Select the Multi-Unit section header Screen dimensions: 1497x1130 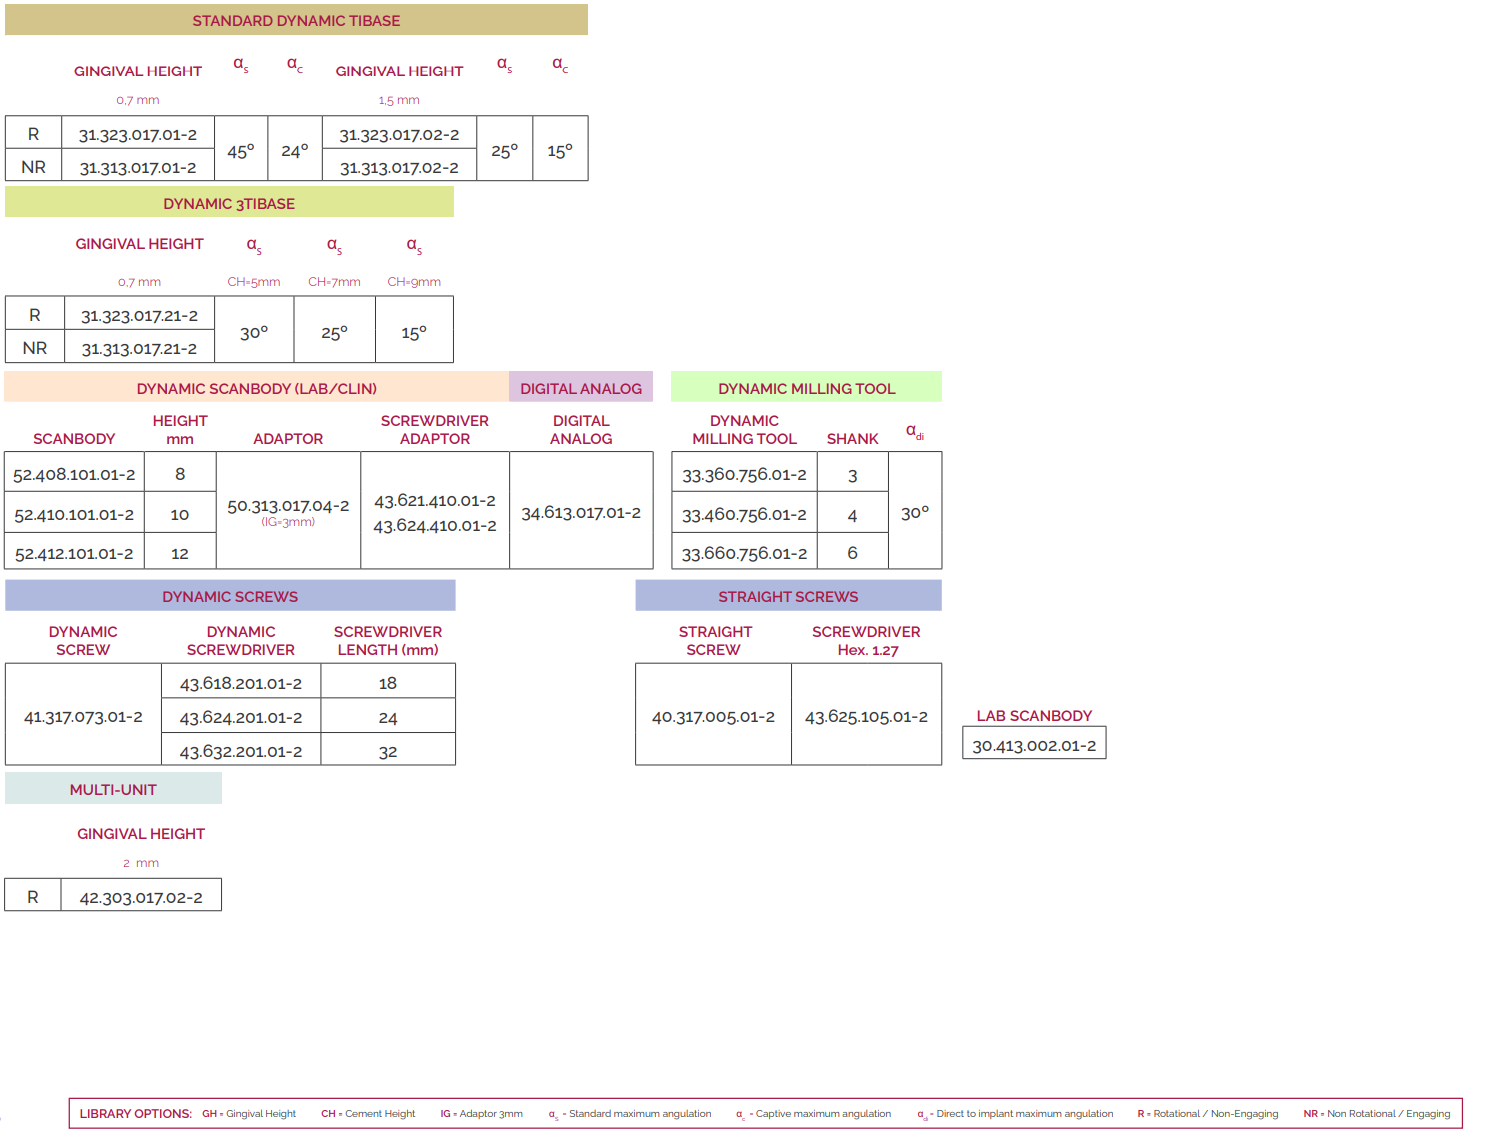[113, 789]
